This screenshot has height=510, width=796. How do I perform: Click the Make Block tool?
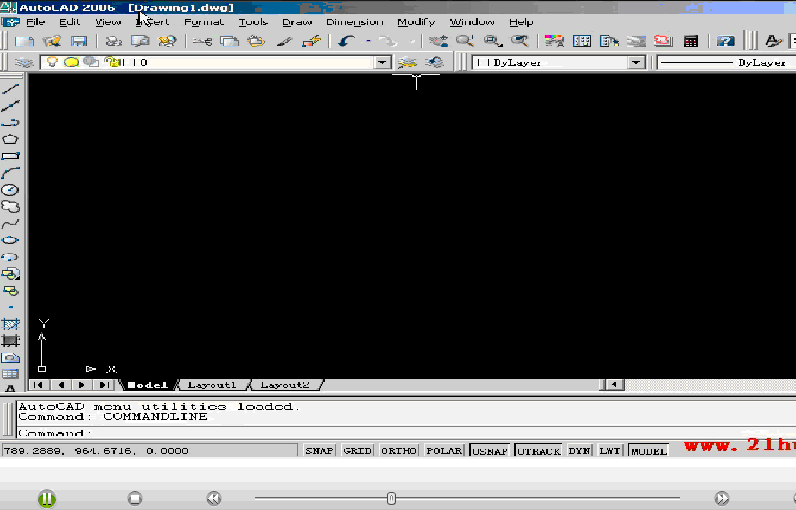(x=10, y=291)
